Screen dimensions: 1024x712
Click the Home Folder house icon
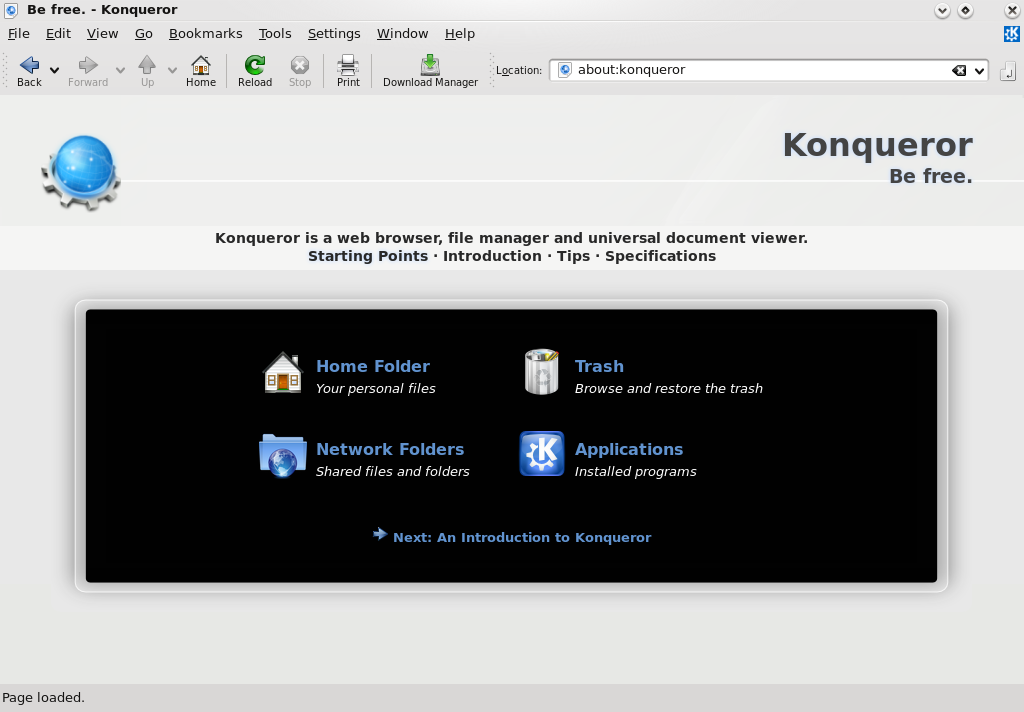point(283,372)
